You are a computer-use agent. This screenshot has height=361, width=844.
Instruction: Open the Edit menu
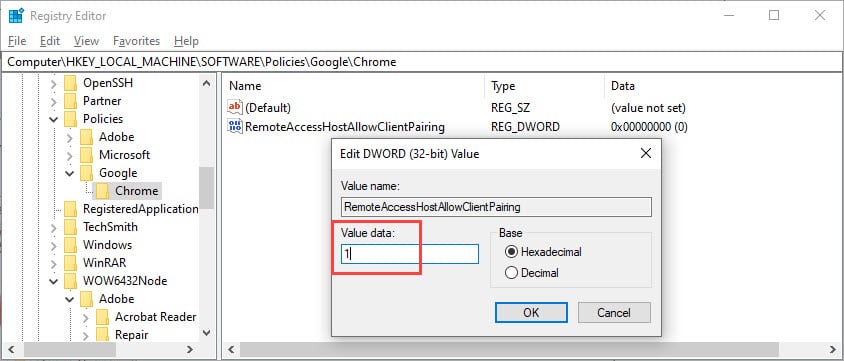coord(50,41)
